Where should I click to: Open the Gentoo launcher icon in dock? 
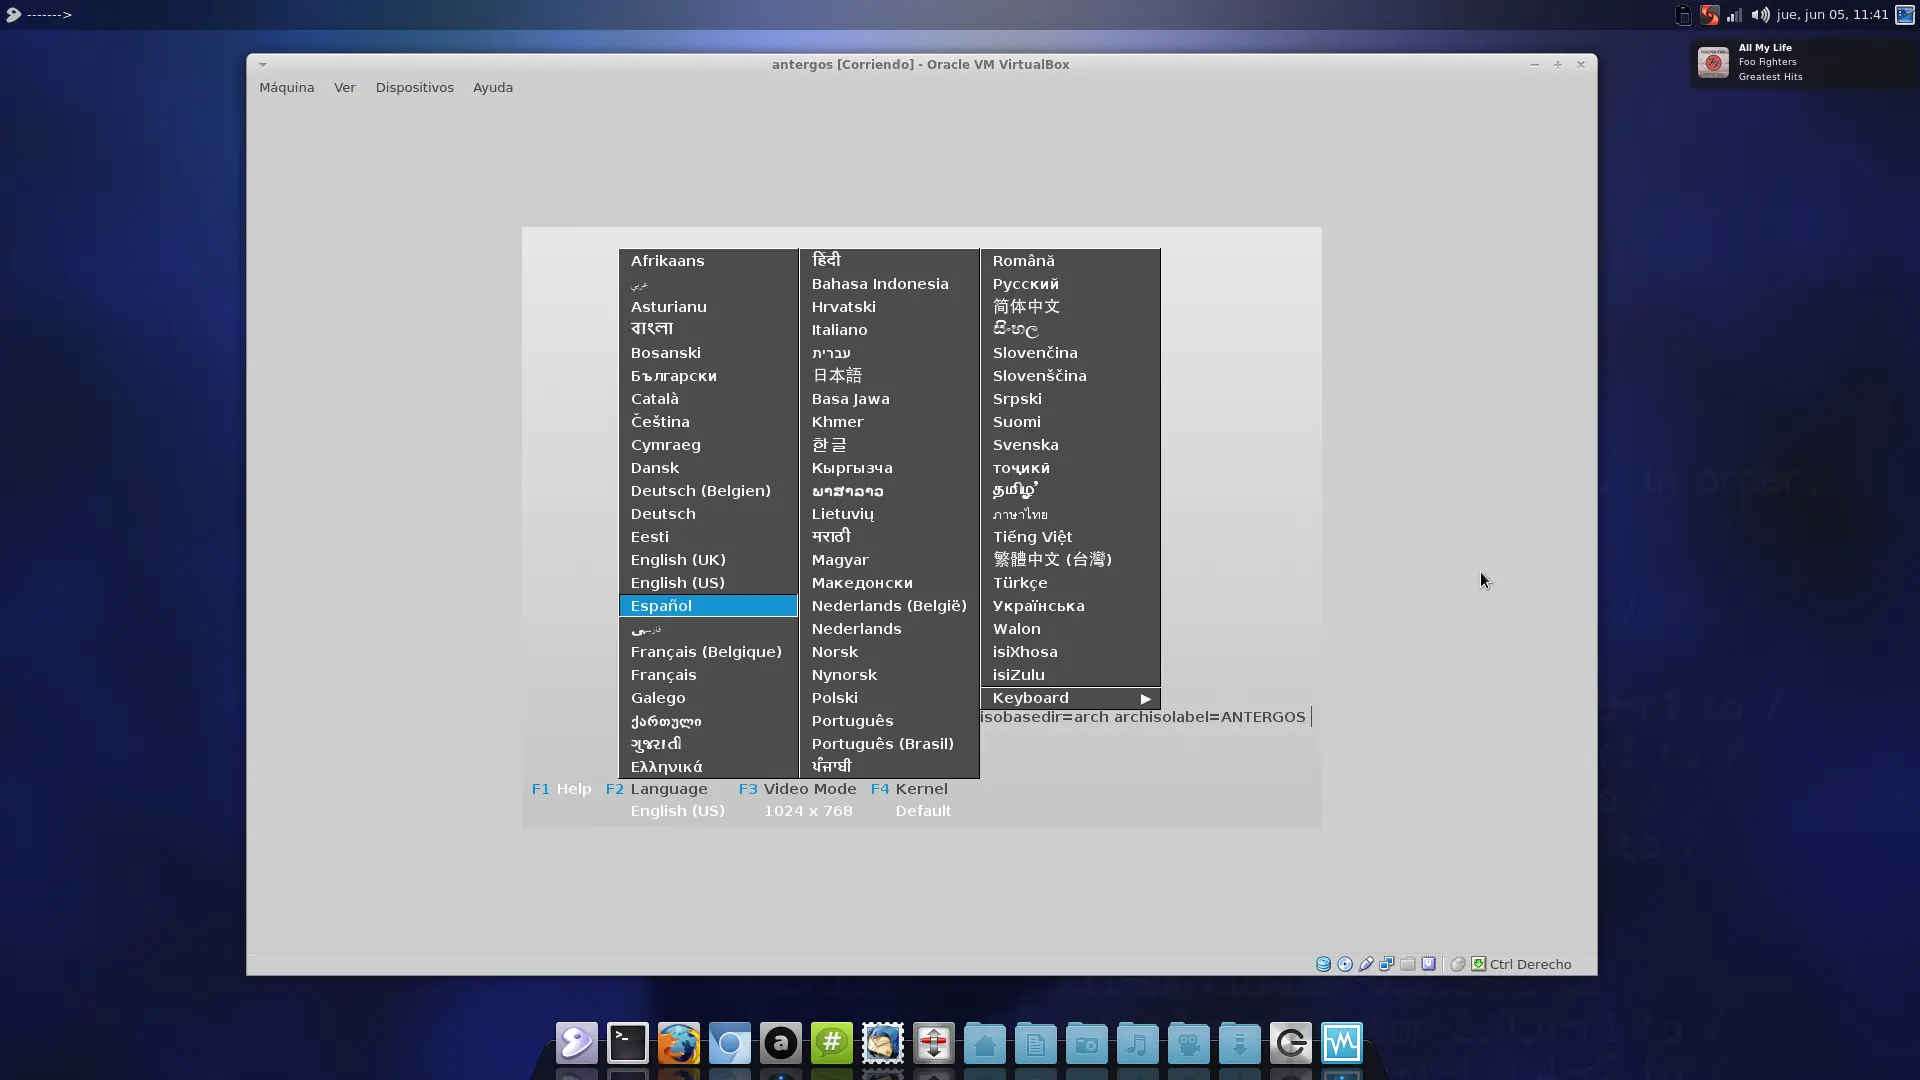577,1043
